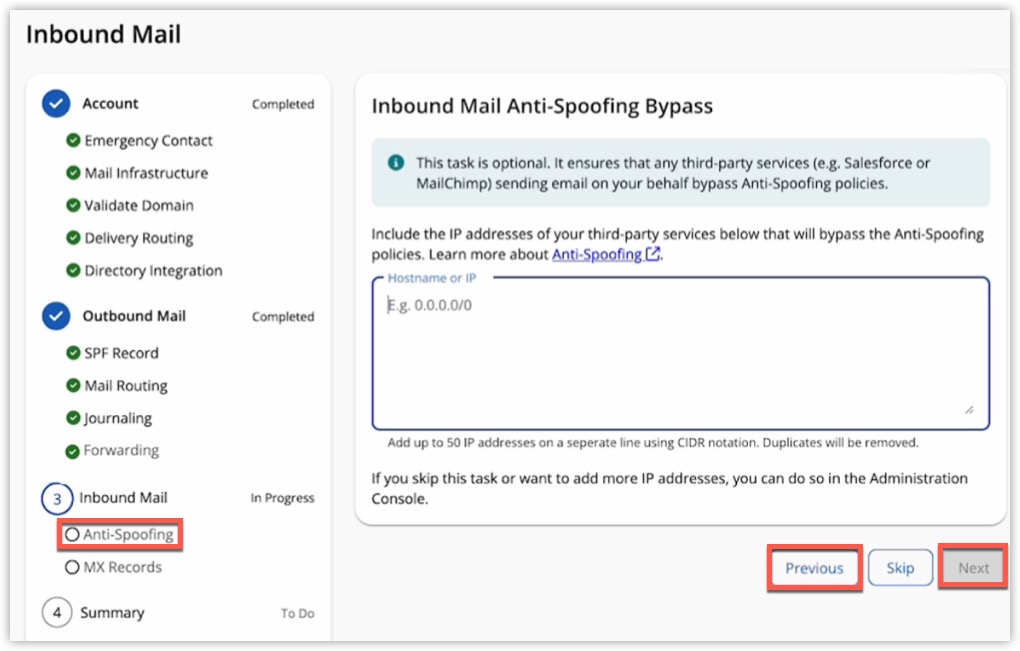Screen dimensions: 1020x651
Task: Click the Previous button
Action: tap(814, 567)
